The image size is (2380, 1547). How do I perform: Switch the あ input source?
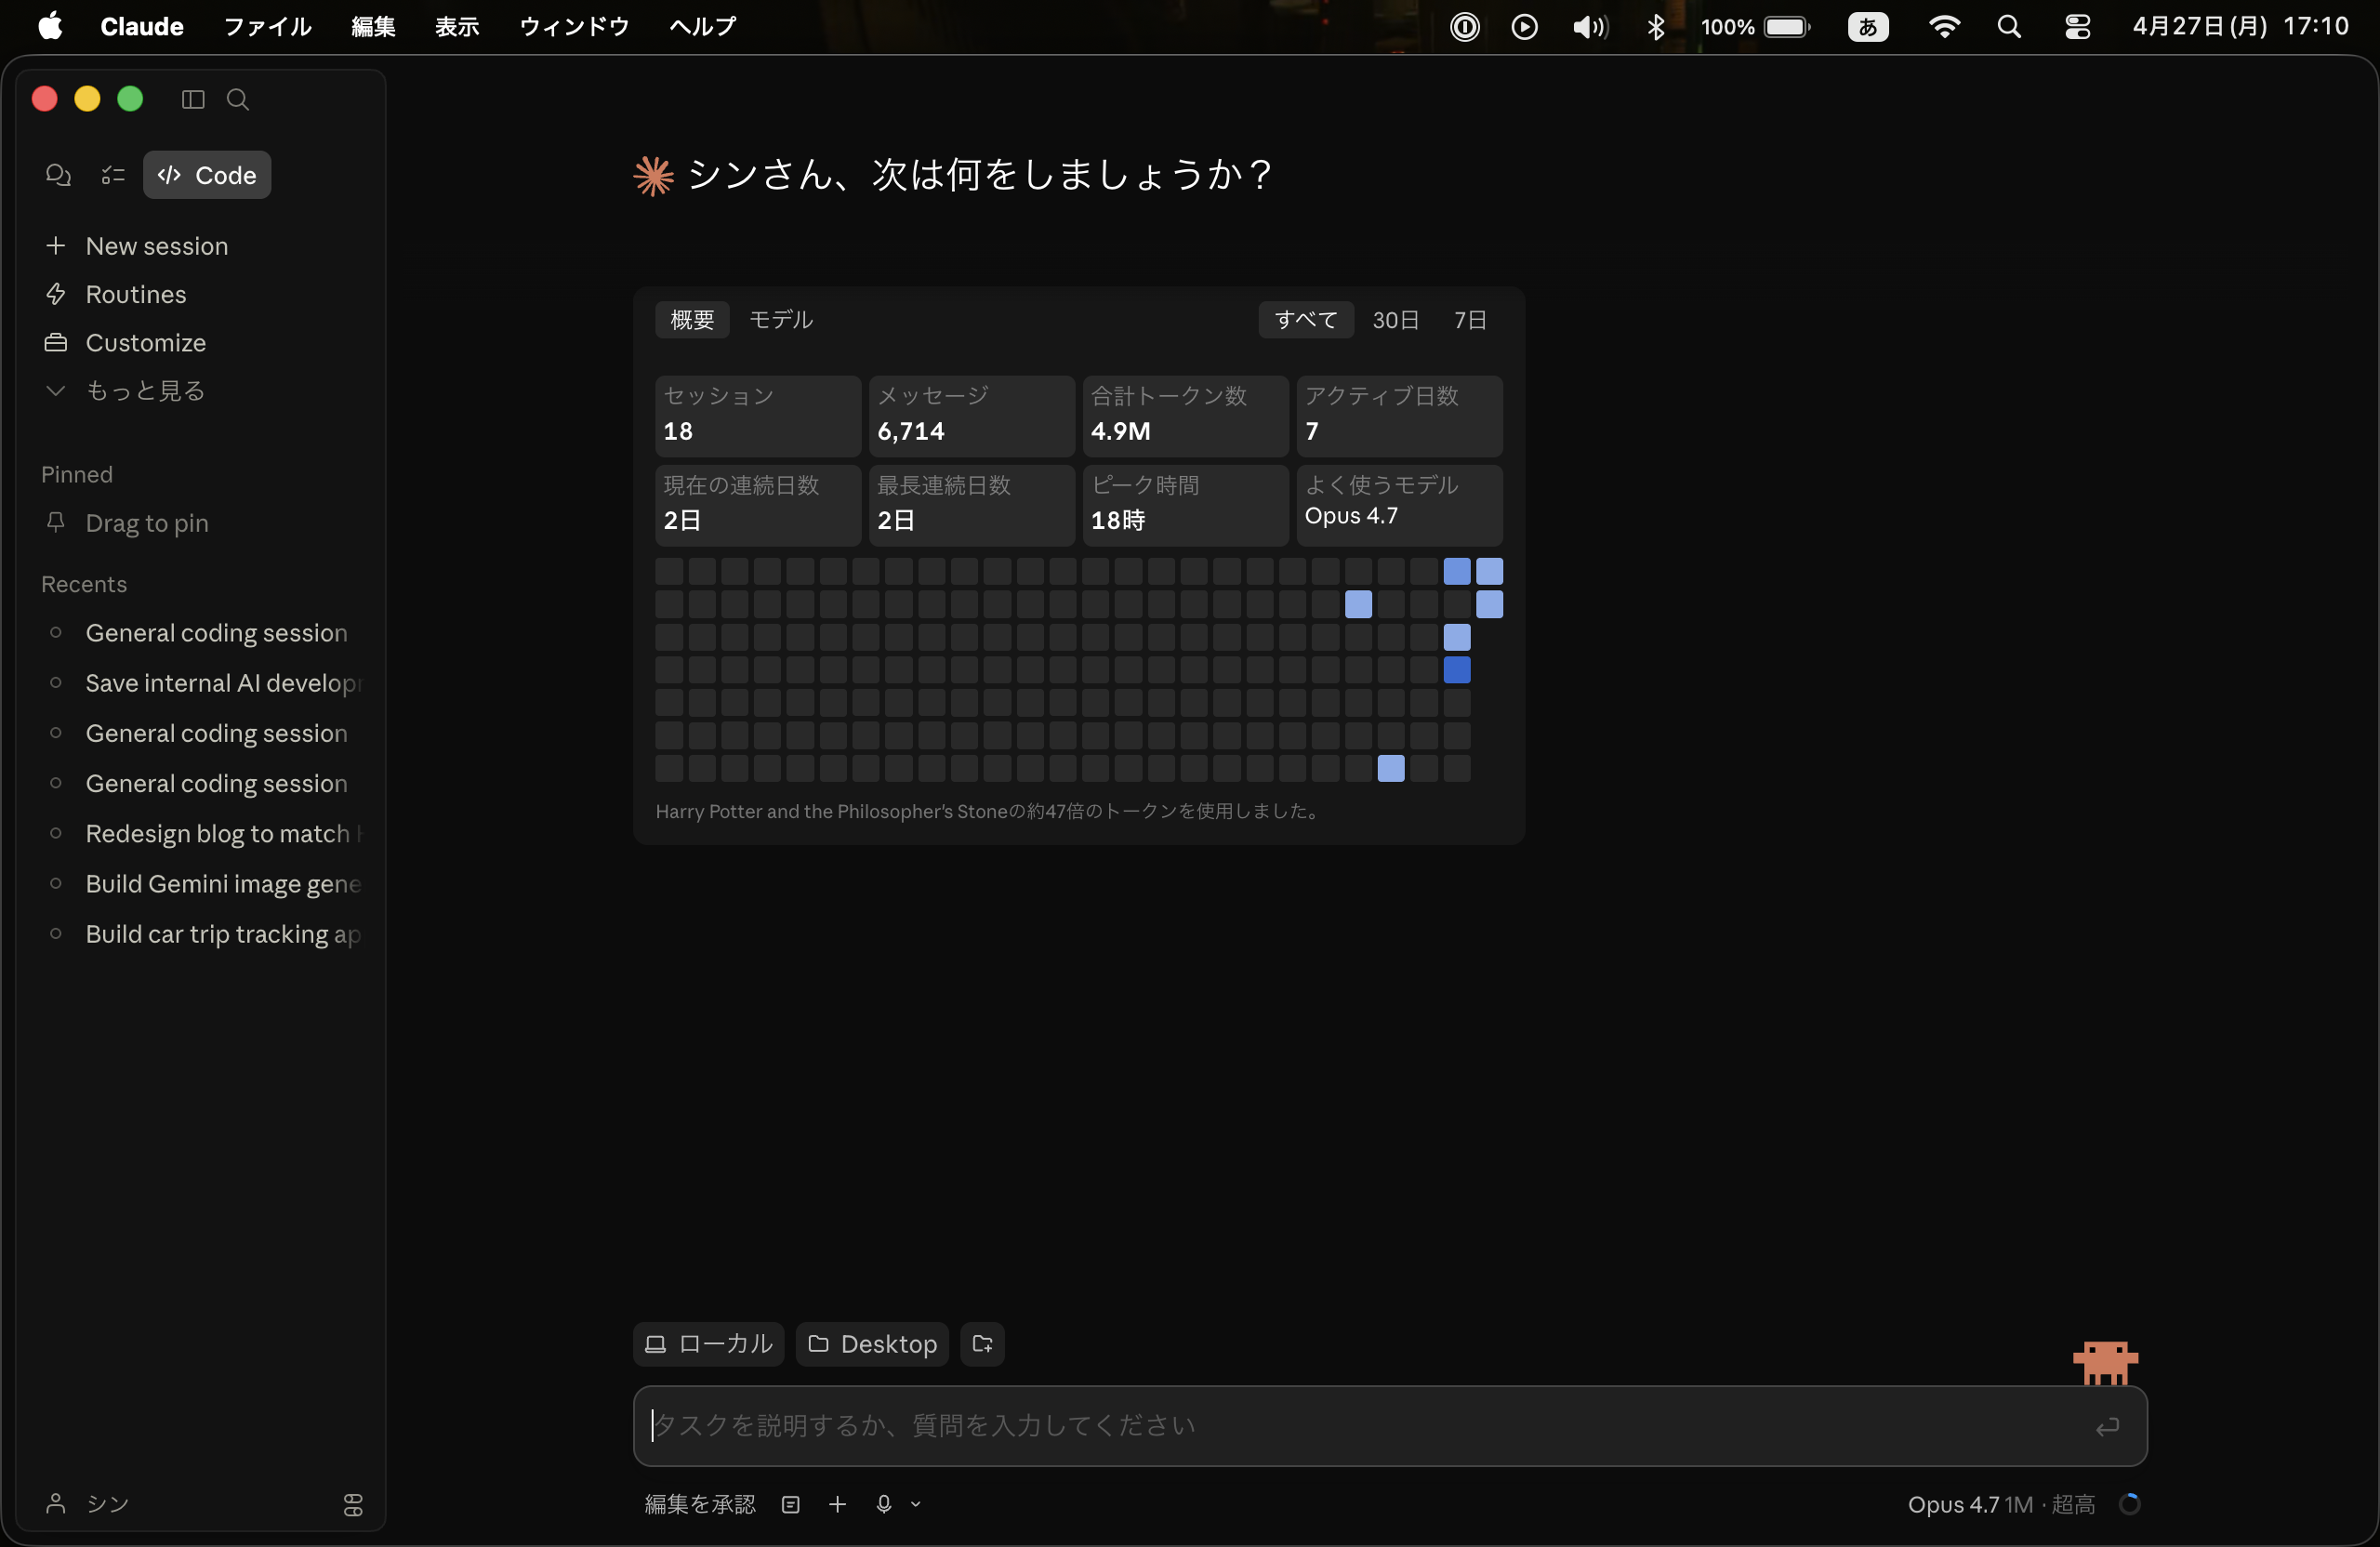(1867, 27)
